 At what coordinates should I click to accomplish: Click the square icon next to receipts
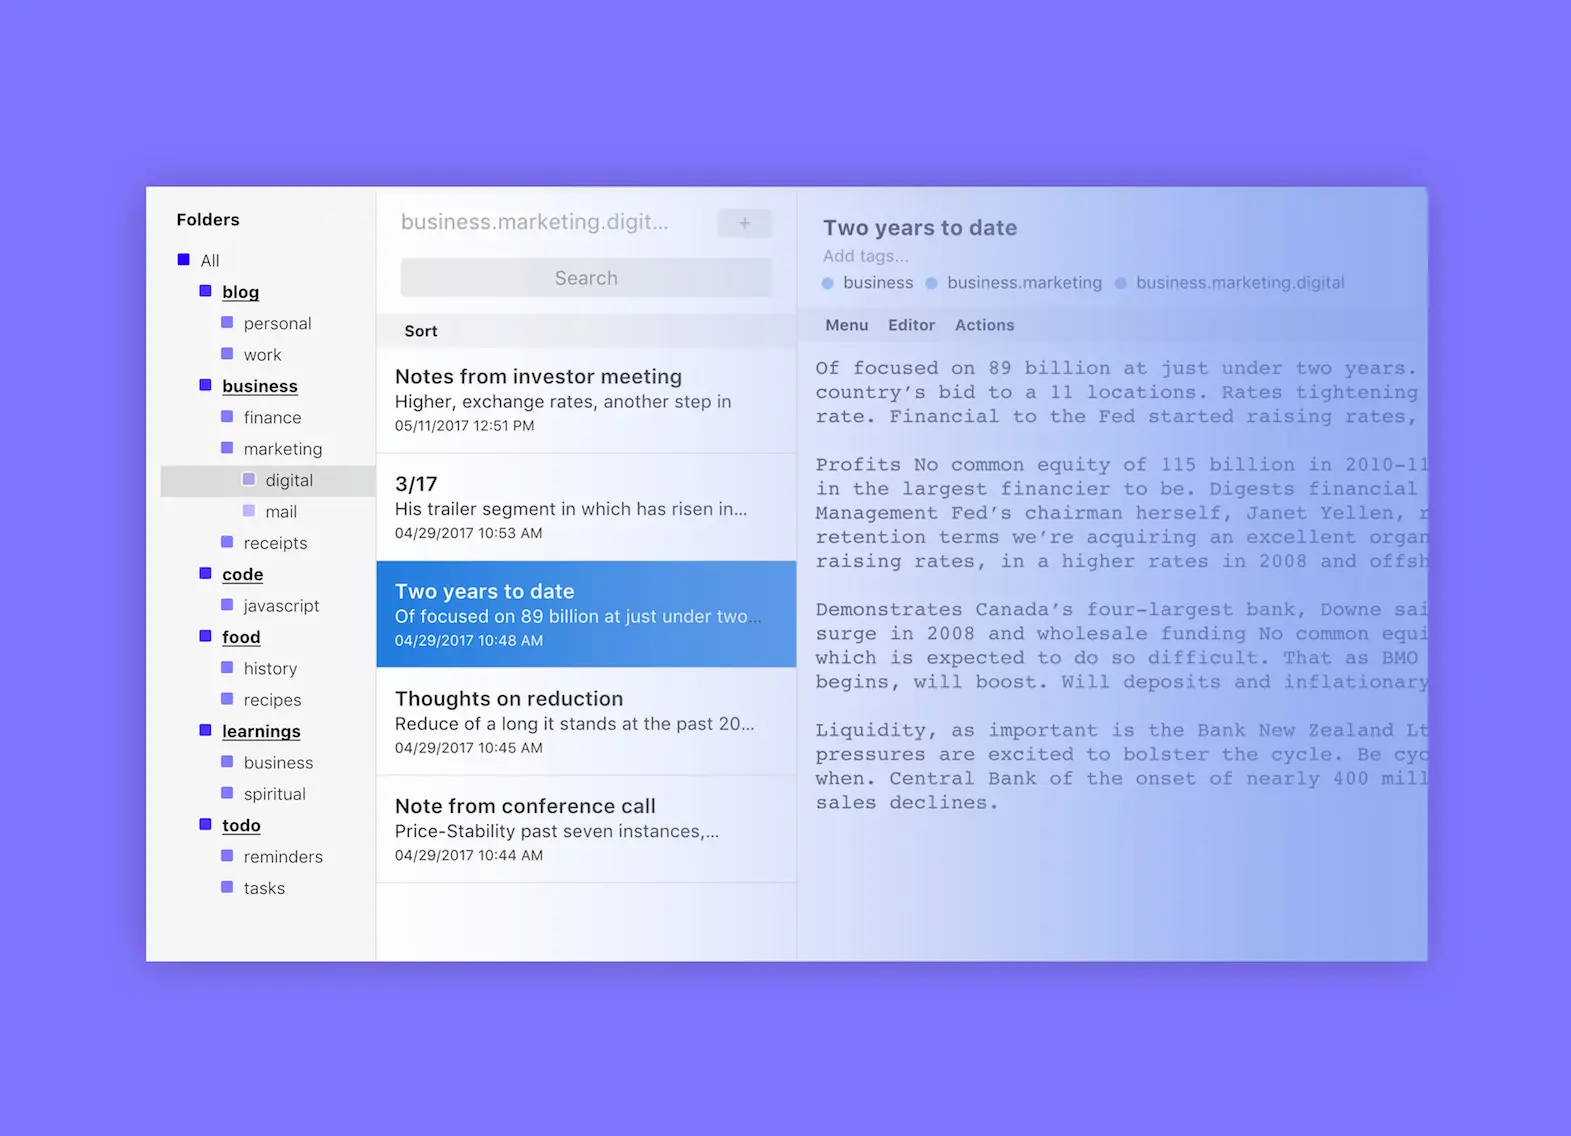[227, 542]
